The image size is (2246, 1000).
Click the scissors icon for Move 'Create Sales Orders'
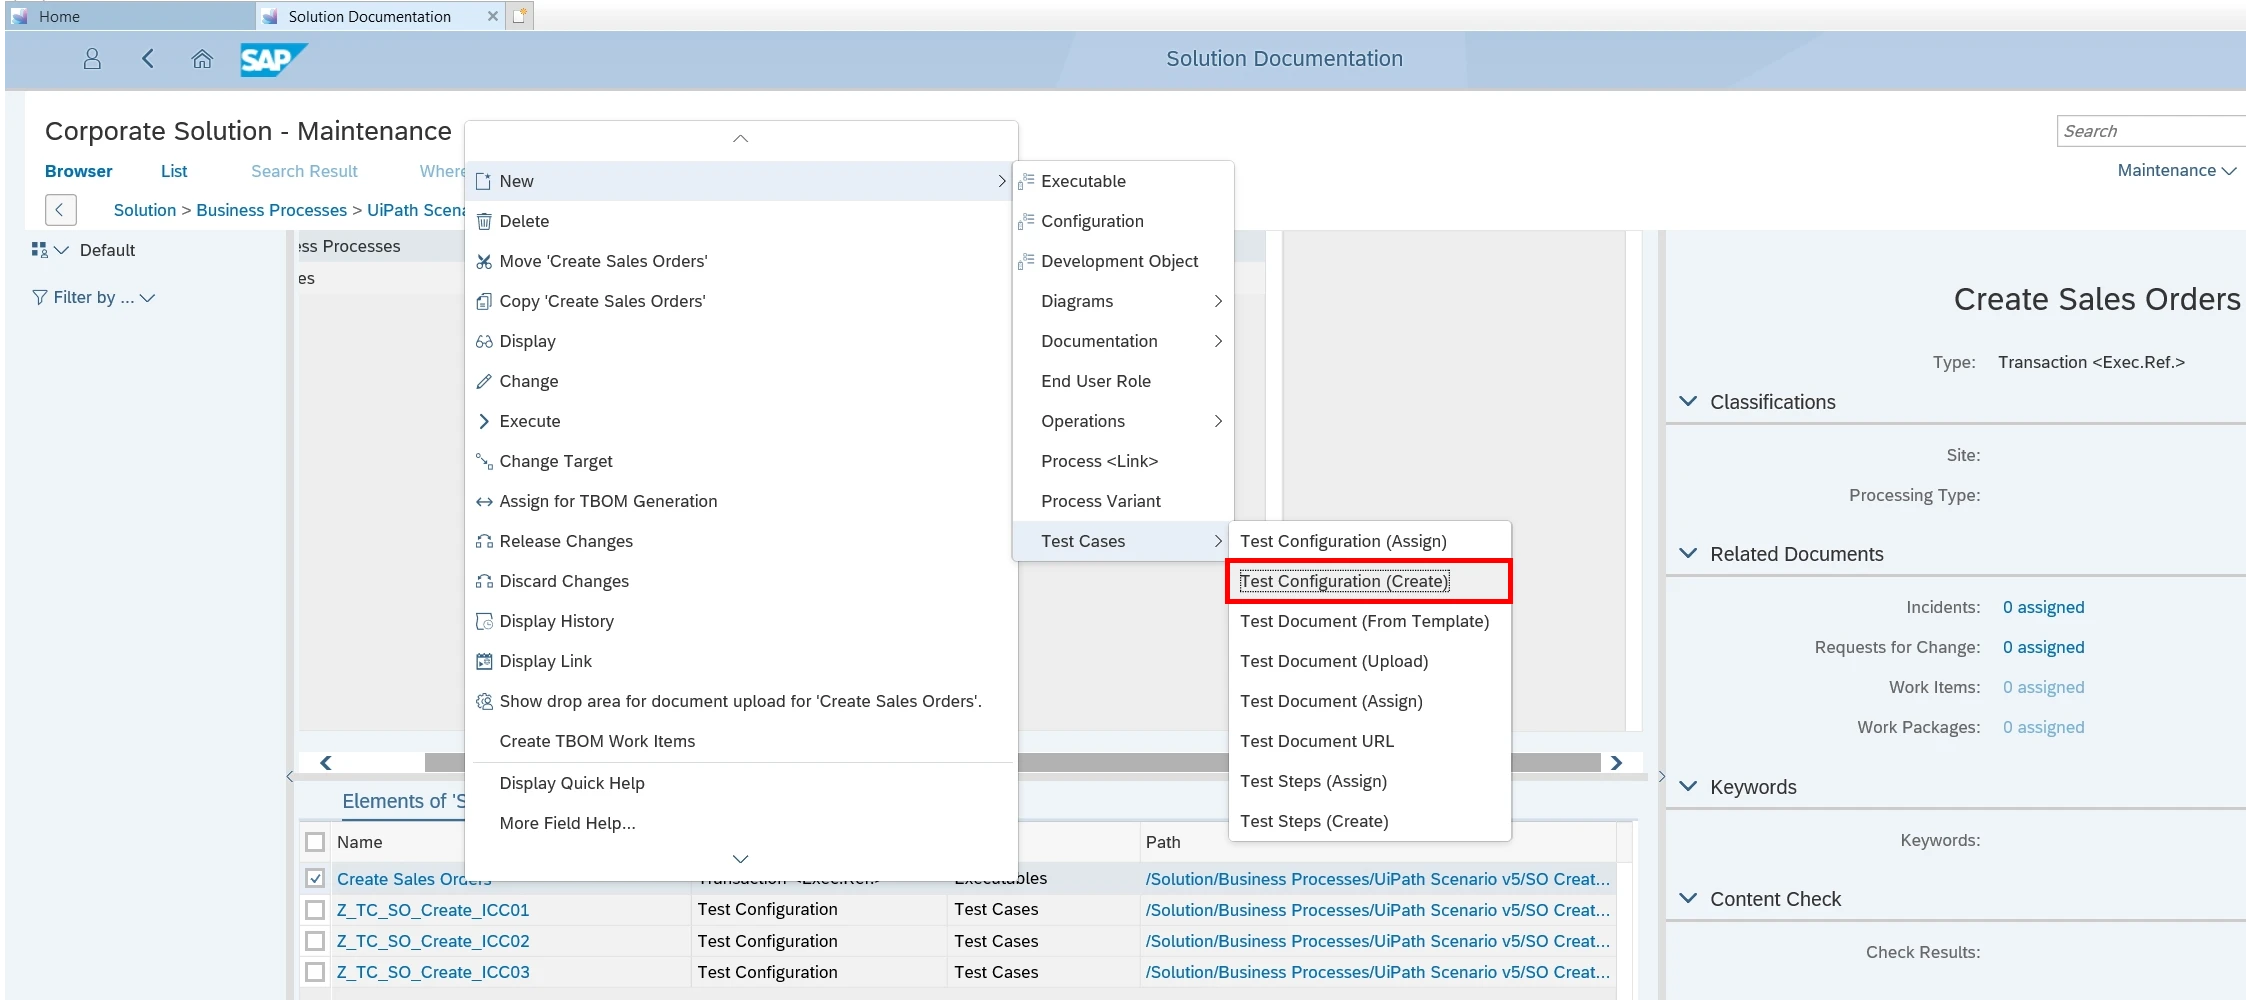click(484, 261)
